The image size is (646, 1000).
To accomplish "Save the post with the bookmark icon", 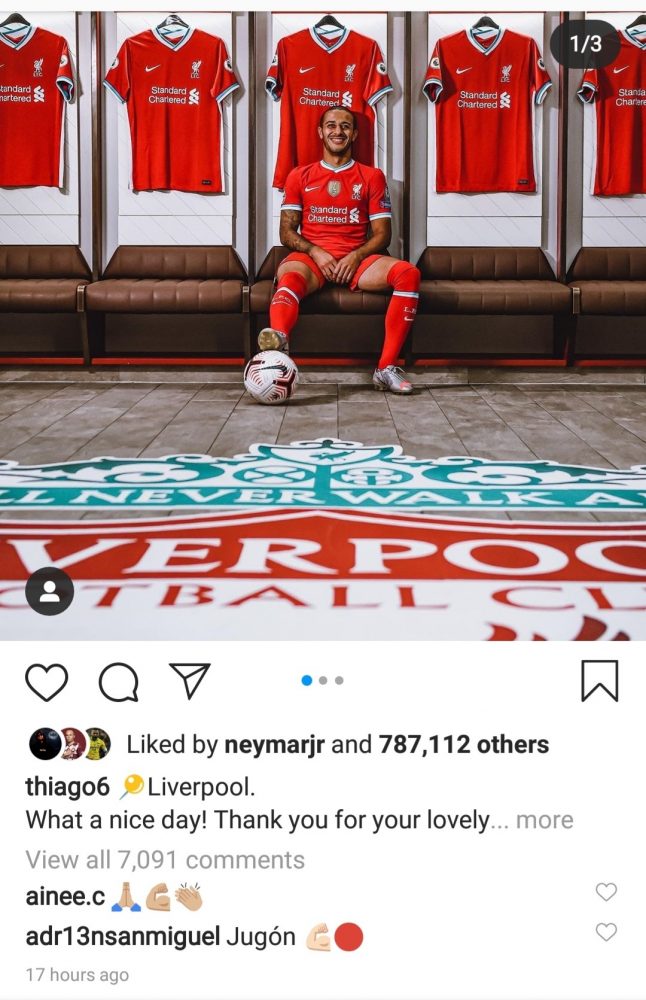I will point(599,681).
